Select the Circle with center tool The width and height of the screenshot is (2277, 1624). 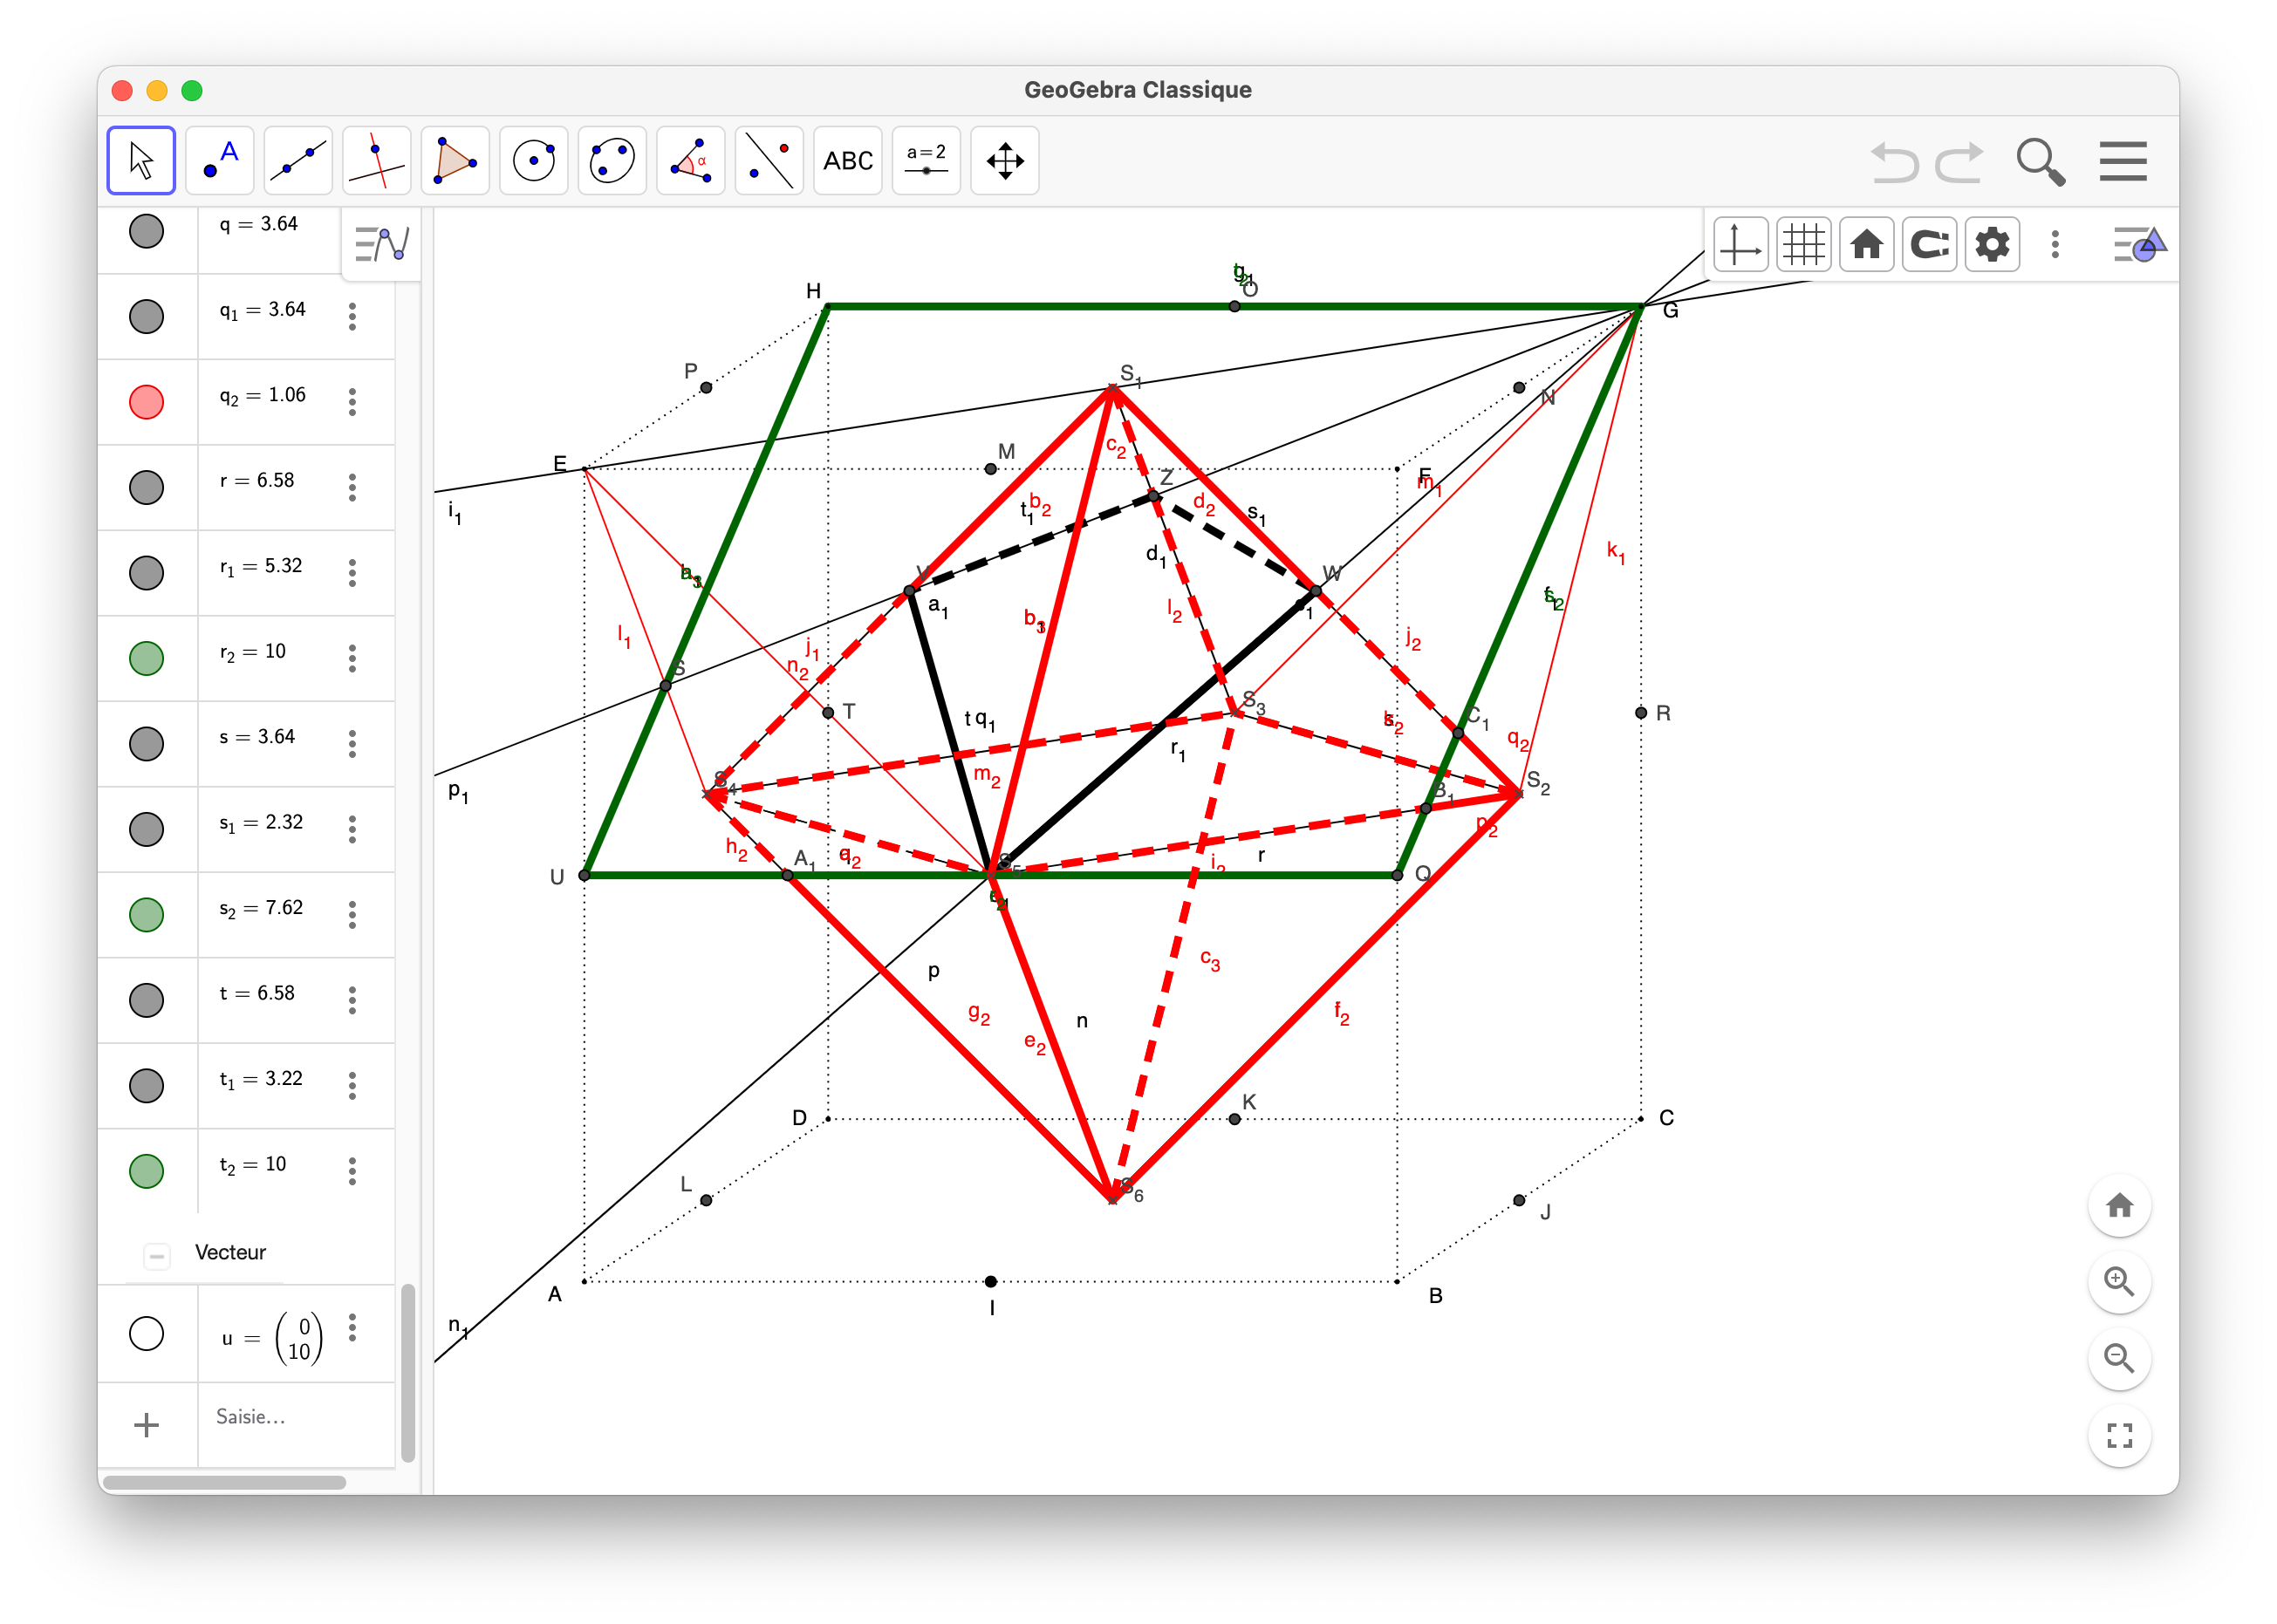coord(534,160)
